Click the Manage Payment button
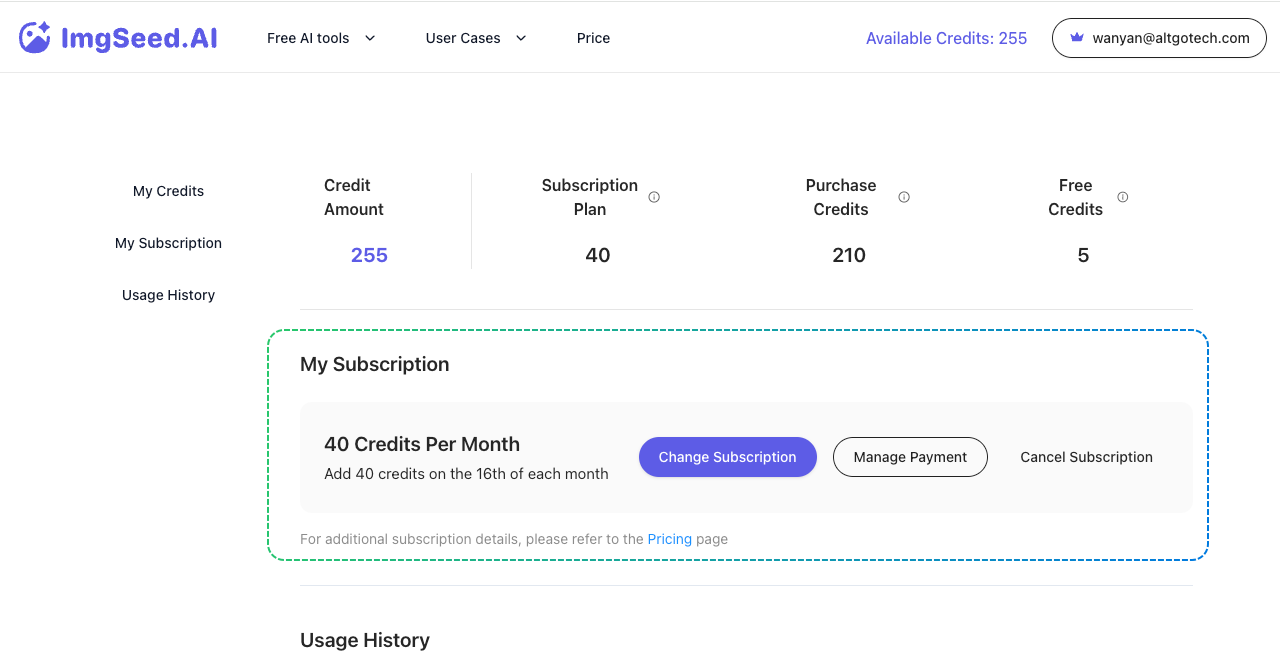This screenshot has width=1280, height=658. click(910, 457)
